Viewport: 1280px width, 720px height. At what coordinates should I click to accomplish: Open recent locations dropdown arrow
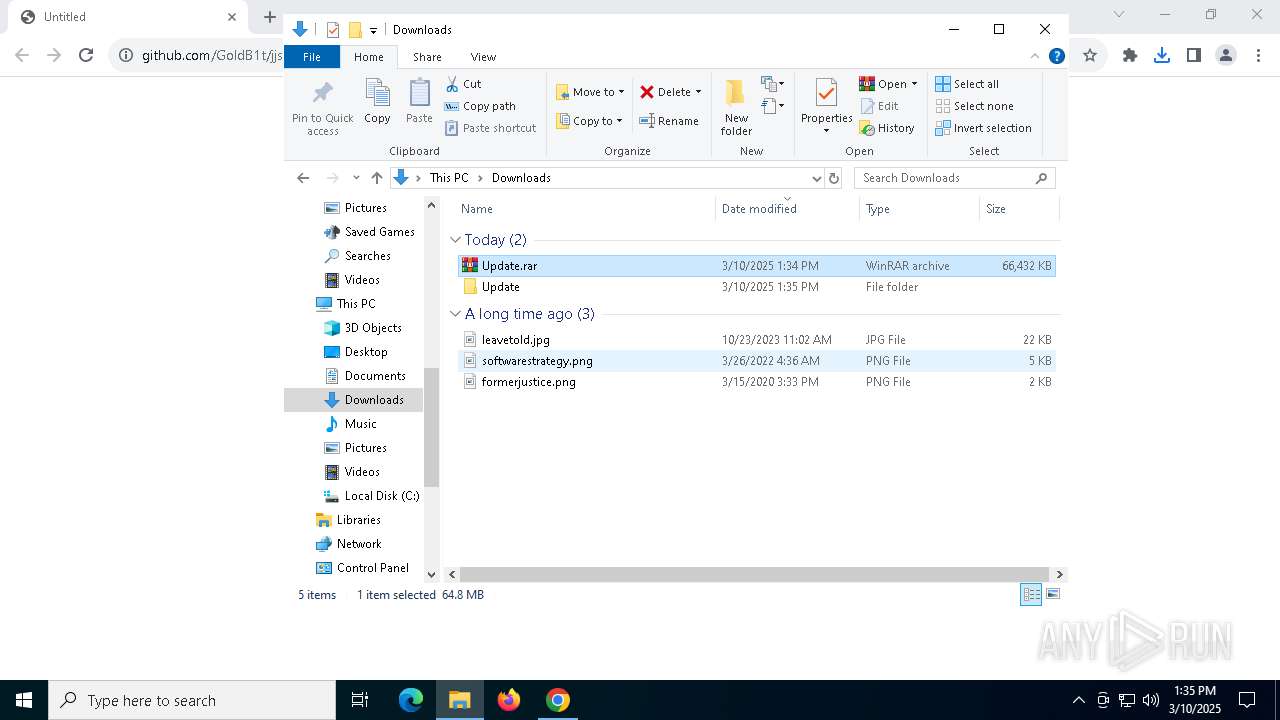[356, 178]
